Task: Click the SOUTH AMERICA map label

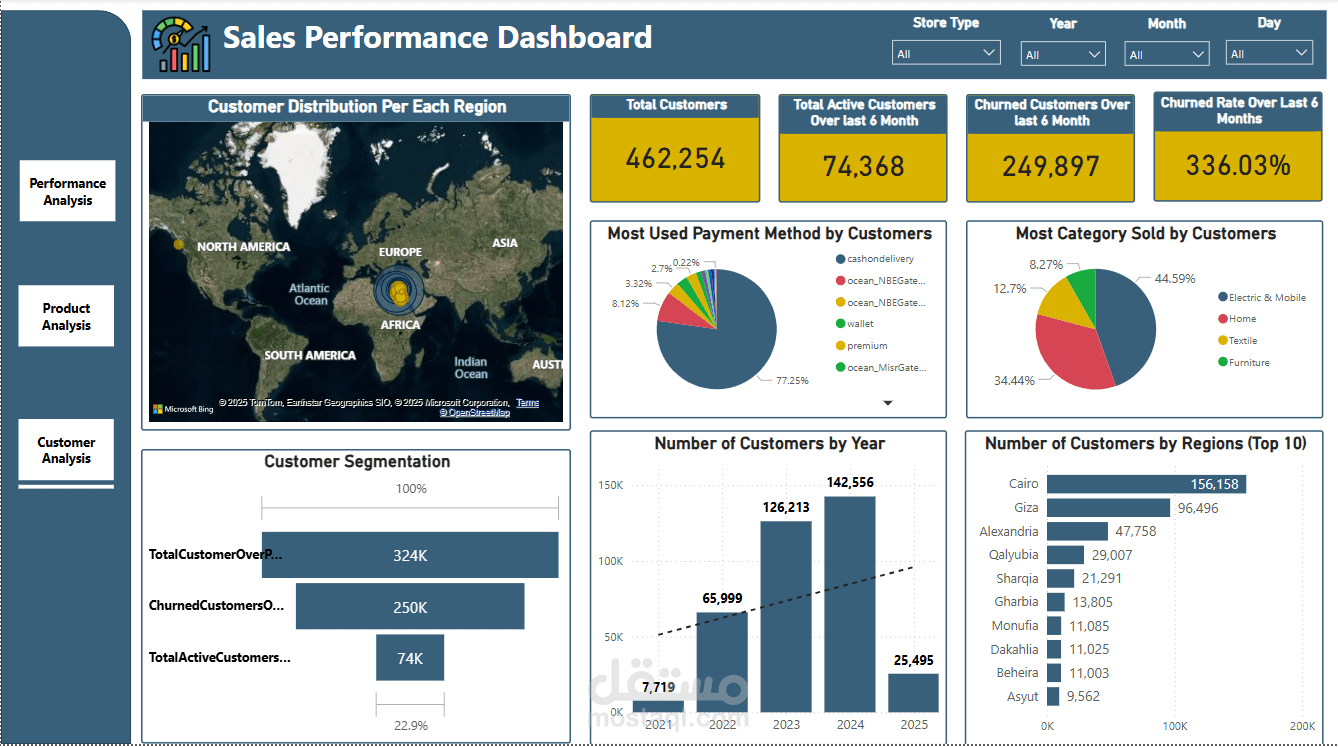Action: (x=310, y=356)
